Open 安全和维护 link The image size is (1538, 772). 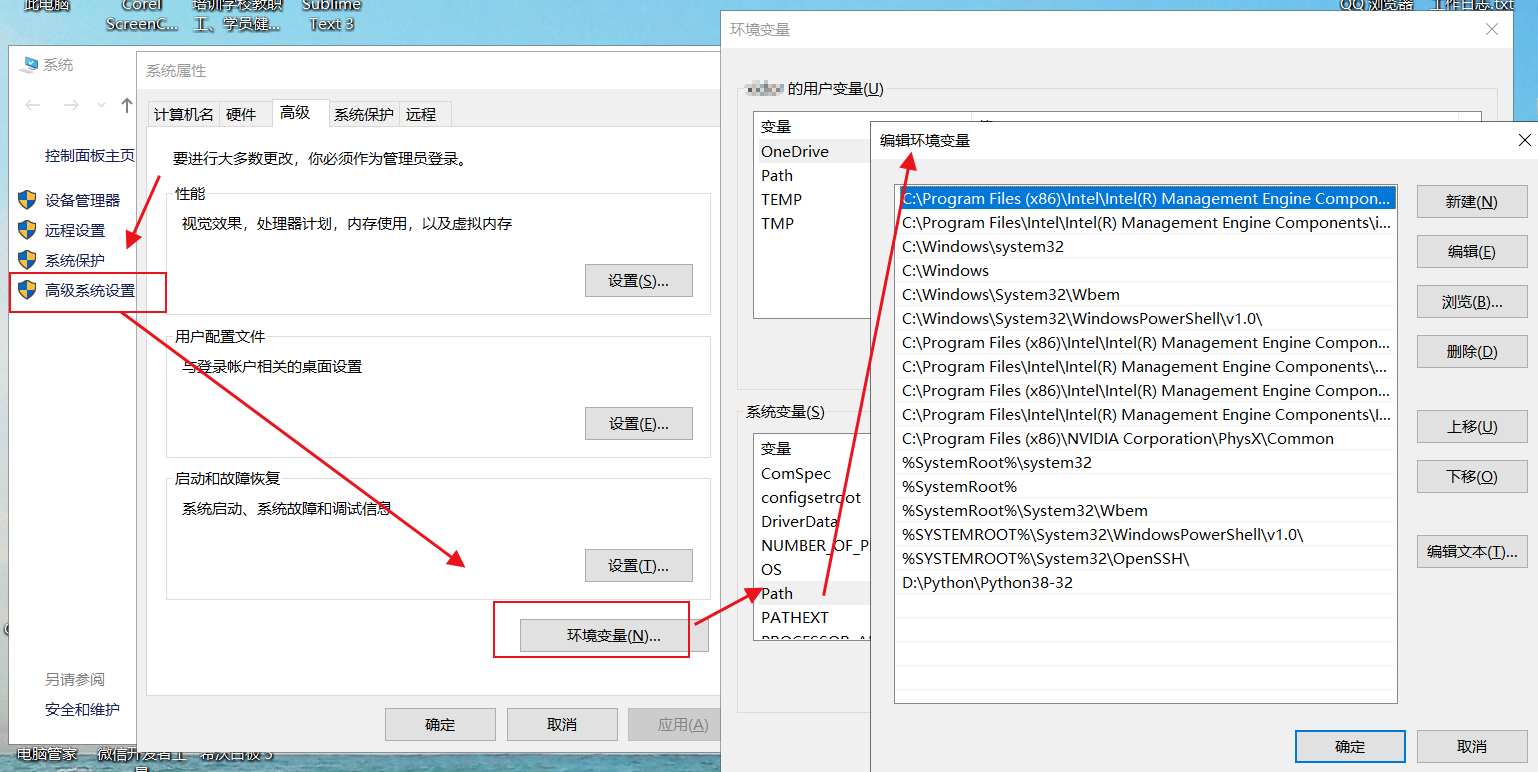pyautogui.click(x=82, y=709)
